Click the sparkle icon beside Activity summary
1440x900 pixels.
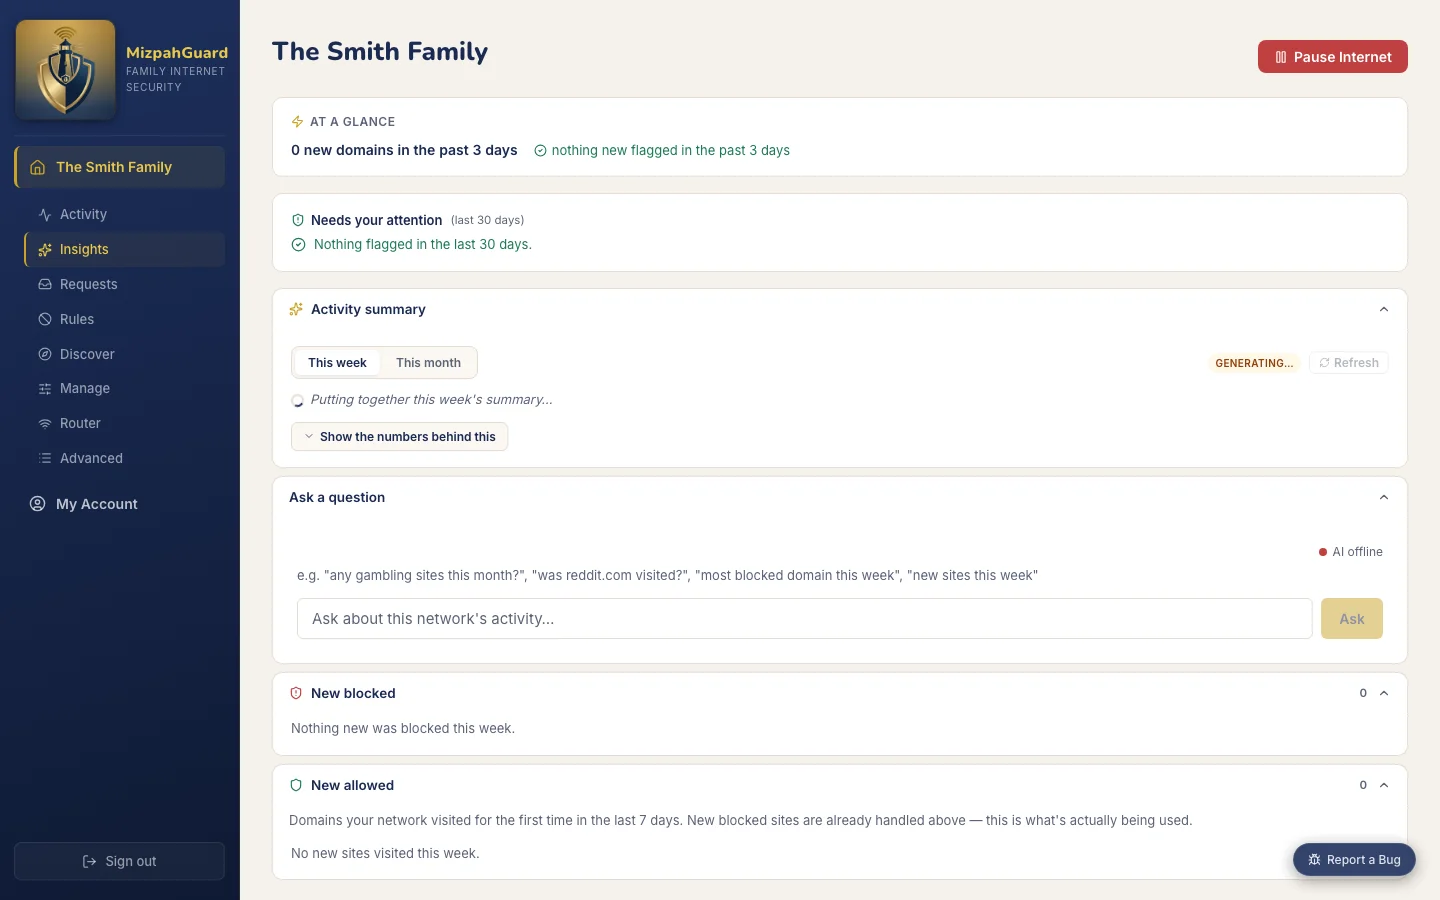click(x=296, y=309)
